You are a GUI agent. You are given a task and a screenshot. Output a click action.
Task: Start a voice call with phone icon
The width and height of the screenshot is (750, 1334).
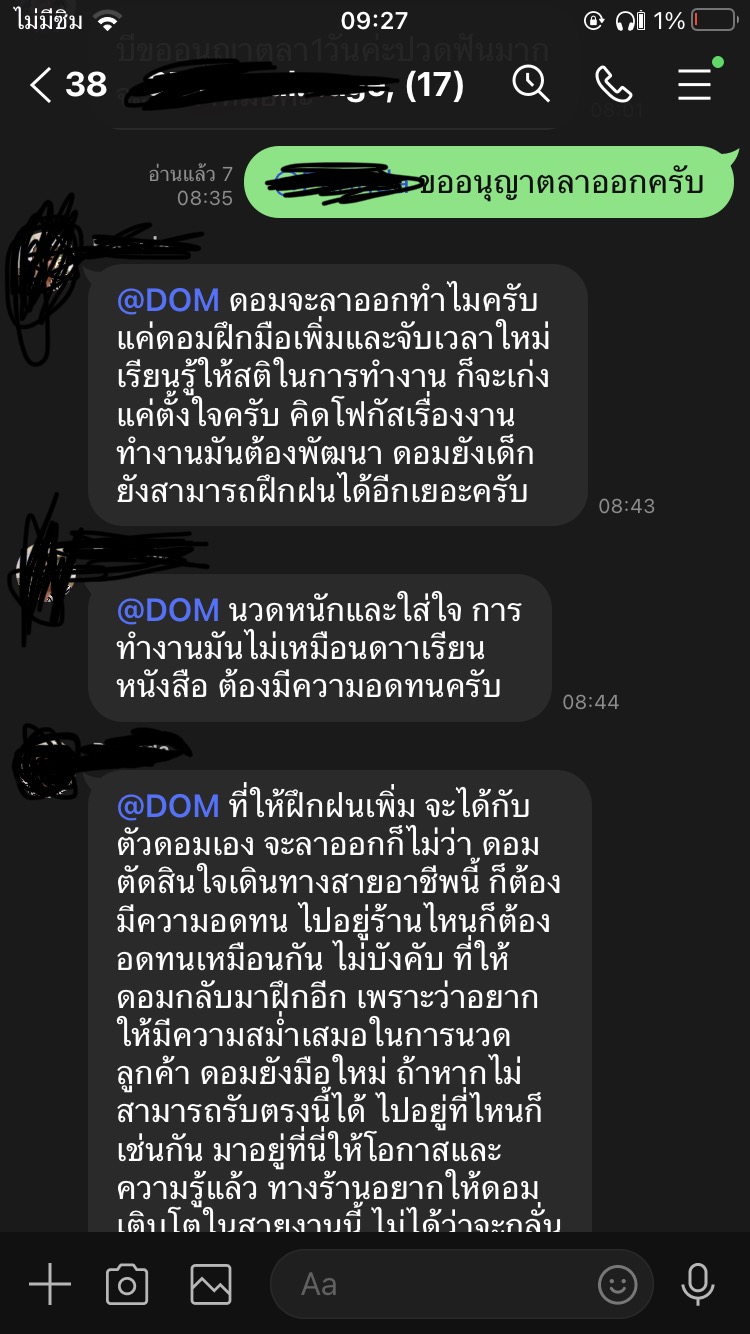point(613,85)
